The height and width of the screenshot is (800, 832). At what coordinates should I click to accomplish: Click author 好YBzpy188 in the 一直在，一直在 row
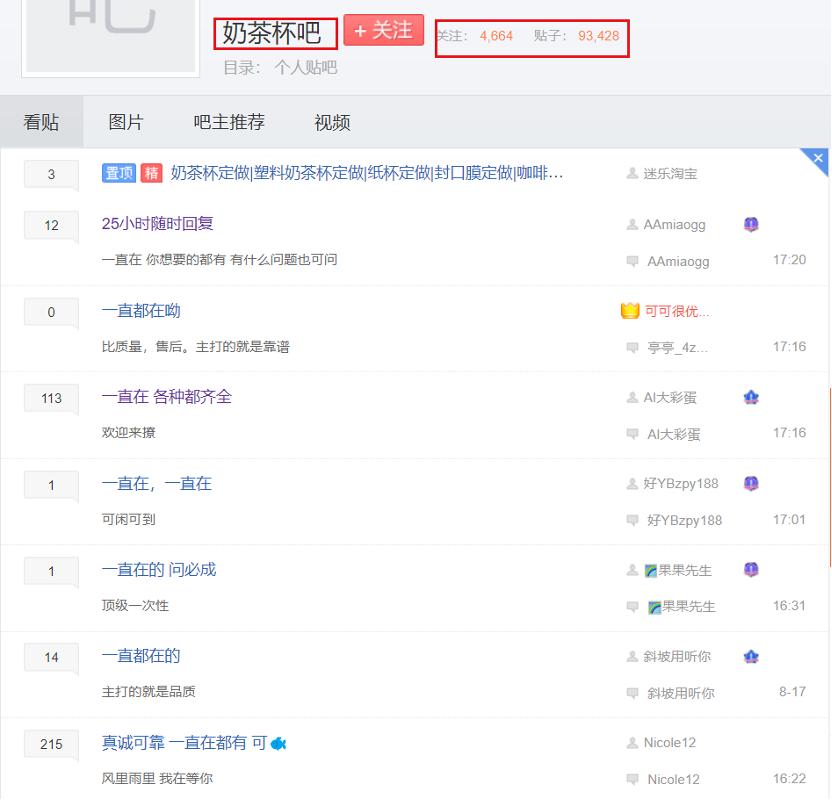681,483
